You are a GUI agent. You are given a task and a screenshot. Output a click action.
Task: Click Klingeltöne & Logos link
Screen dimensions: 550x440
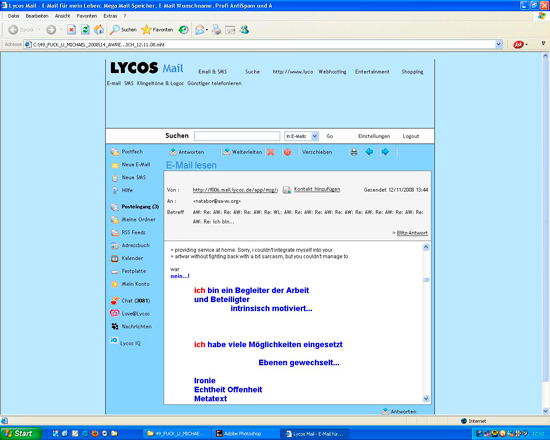coord(160,83)
